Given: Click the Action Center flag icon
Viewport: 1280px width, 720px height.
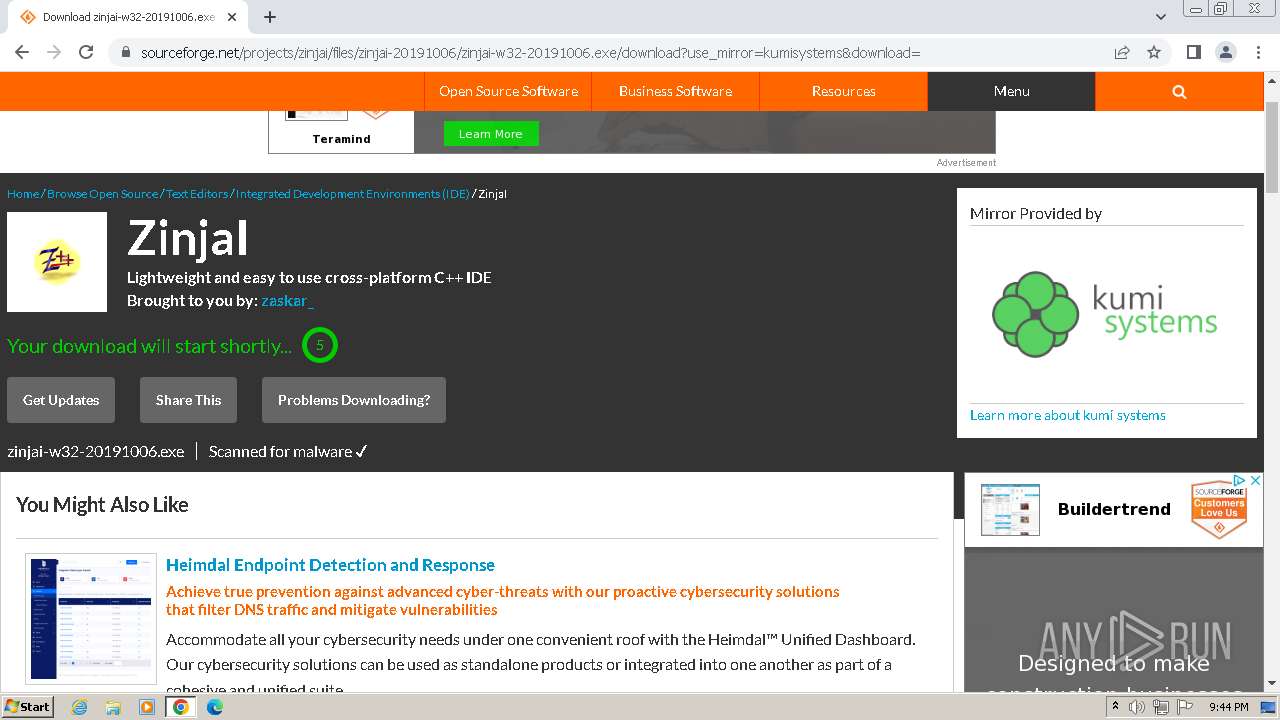Looking at the screenshot, I should 1184,707.
